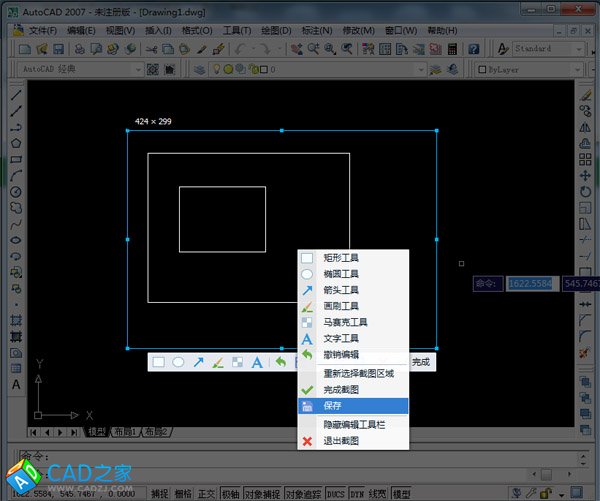Screen dimensions: 600x501
Task: Toggle 栅格 grid display in status bar
Action: (x=182, y=493)
